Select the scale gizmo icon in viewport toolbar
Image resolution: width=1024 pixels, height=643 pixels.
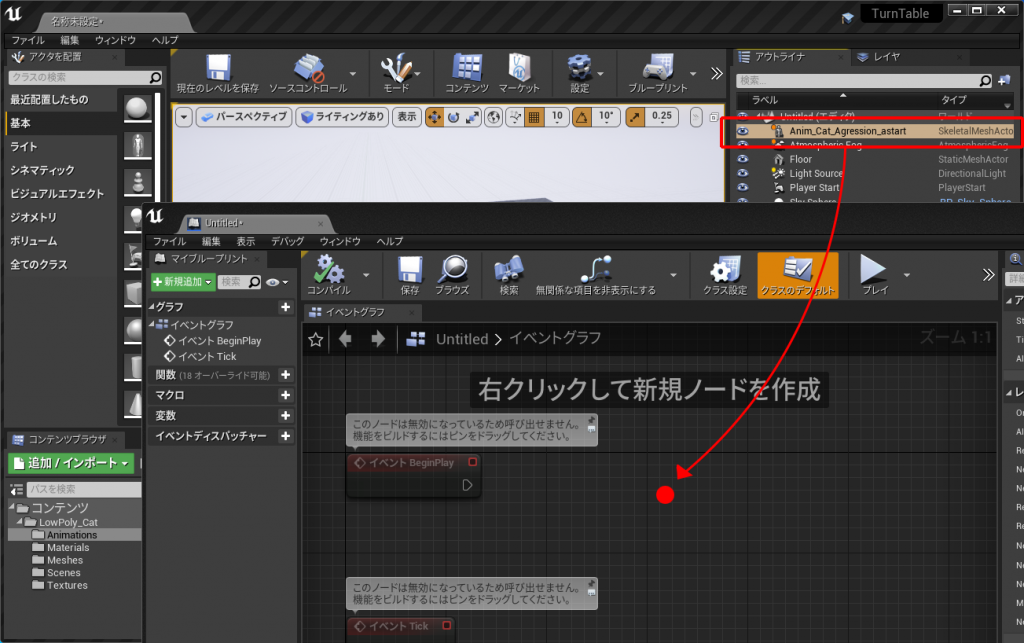coord(472,118)
